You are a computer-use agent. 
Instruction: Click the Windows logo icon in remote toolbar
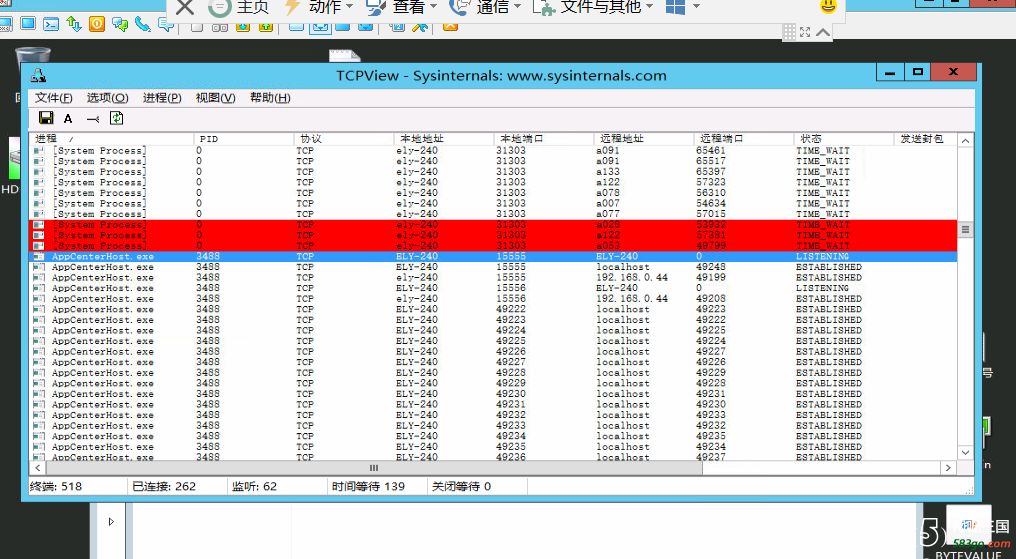click(675, 7)
